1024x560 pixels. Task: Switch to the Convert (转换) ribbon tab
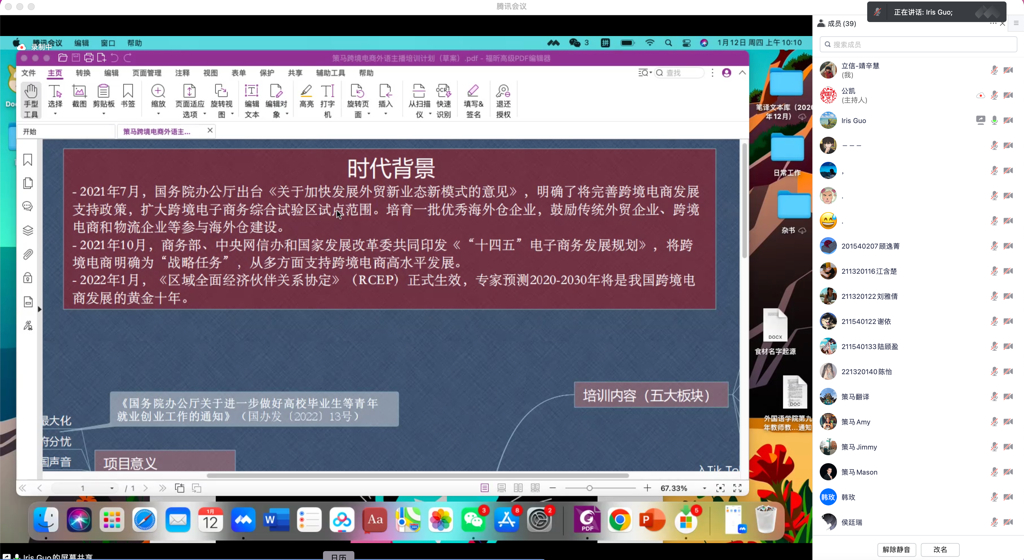83,73
